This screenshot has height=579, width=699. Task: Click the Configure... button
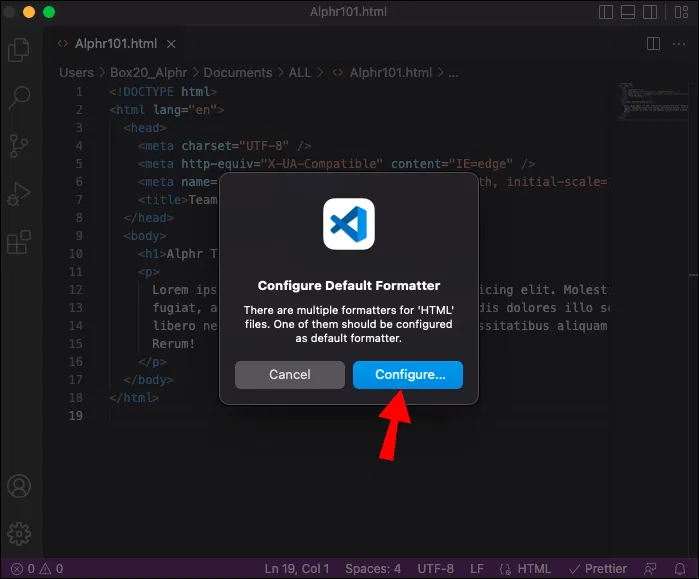point(407,374)
